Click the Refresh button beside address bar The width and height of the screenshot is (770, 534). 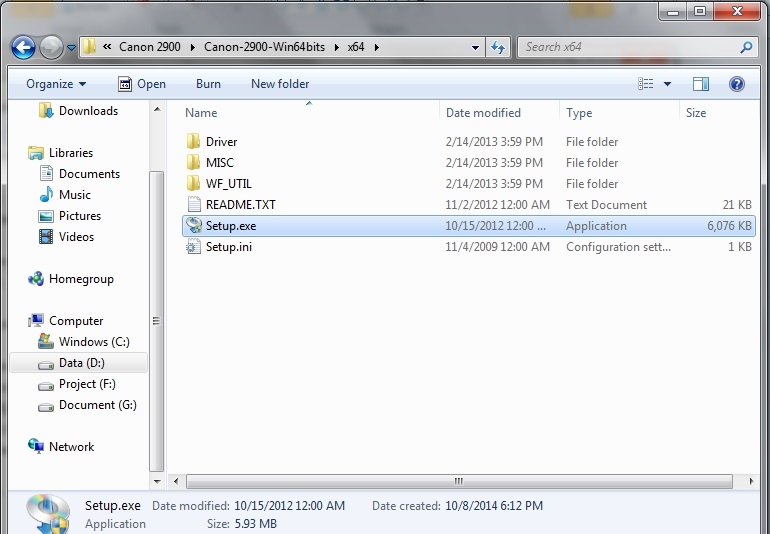498,47
